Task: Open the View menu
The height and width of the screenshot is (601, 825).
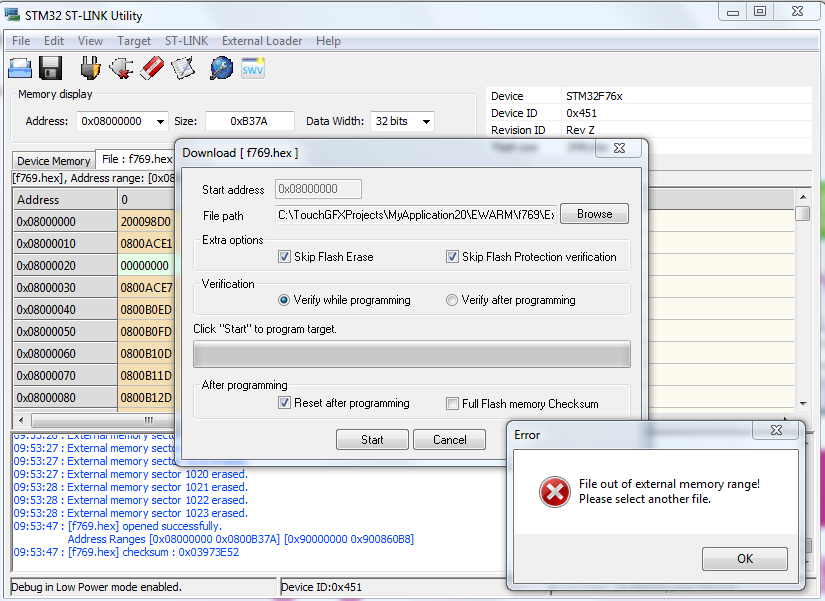Action: 90,41
